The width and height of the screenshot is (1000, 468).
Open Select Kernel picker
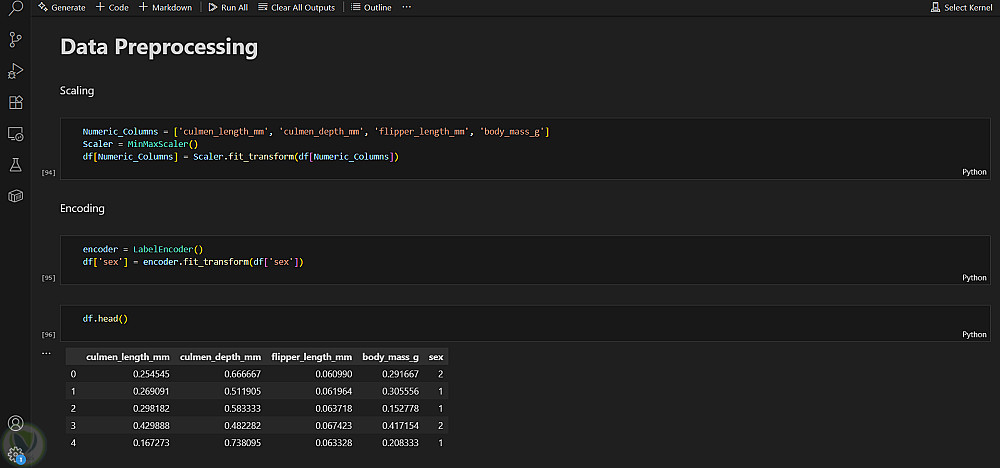click(x=961, y=7)
